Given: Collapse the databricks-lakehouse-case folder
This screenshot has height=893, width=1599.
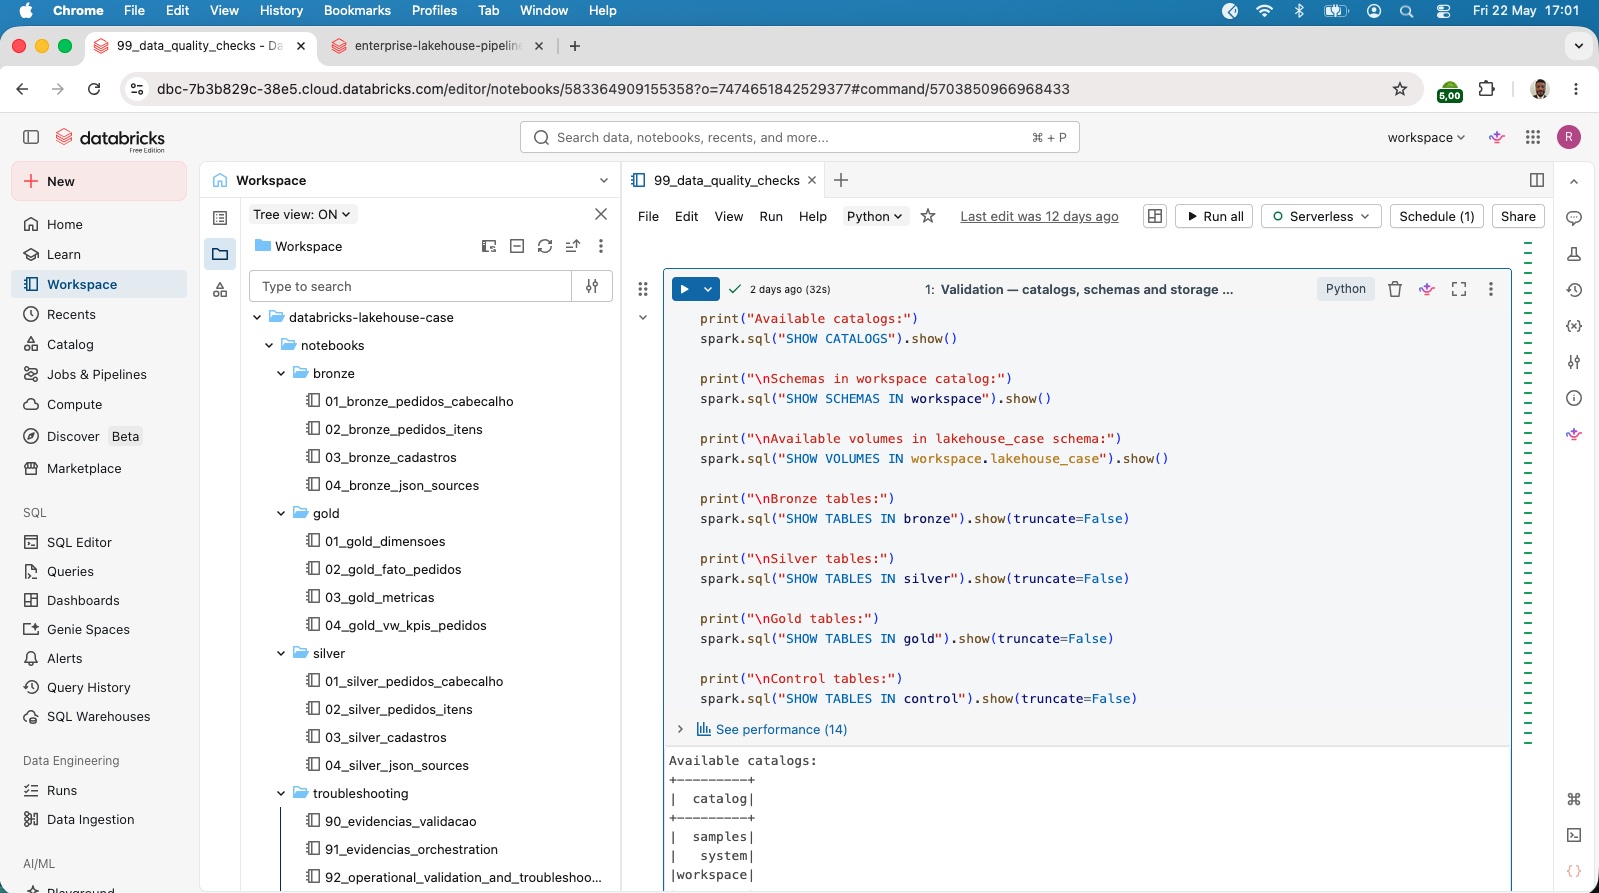Looking at the screenshot, I should pyautogui.click(x=257, y=317).
